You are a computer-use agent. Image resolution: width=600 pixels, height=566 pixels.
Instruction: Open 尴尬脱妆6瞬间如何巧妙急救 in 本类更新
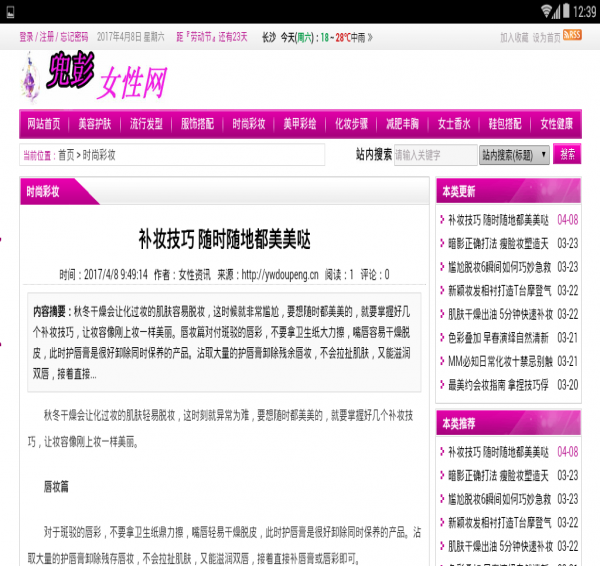(x=500, y=267)
